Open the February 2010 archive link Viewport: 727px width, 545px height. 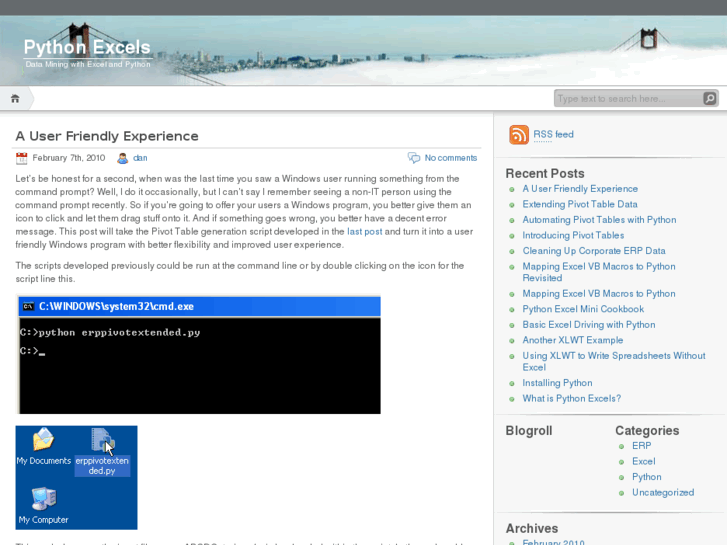pyautogui.click(x=553, y=542)
